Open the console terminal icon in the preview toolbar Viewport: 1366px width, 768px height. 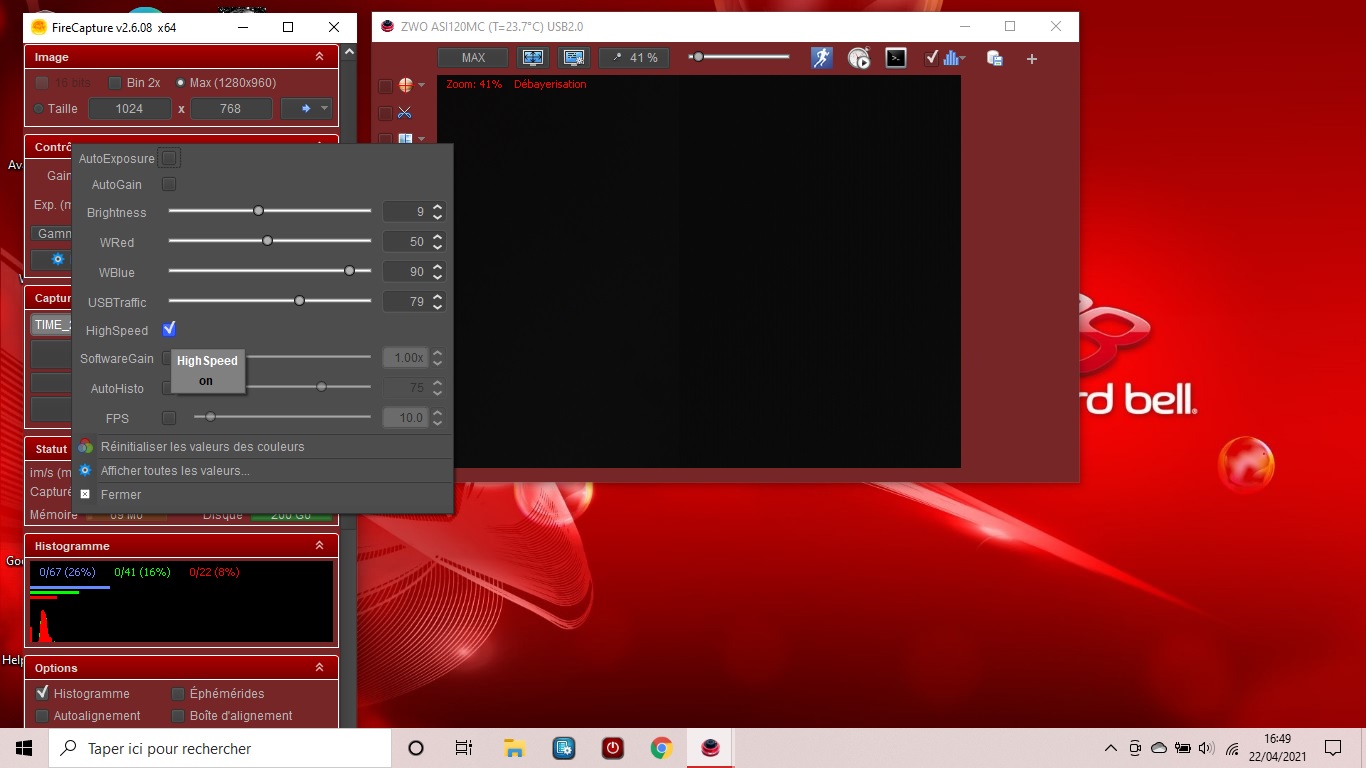[x=897, y=58]
